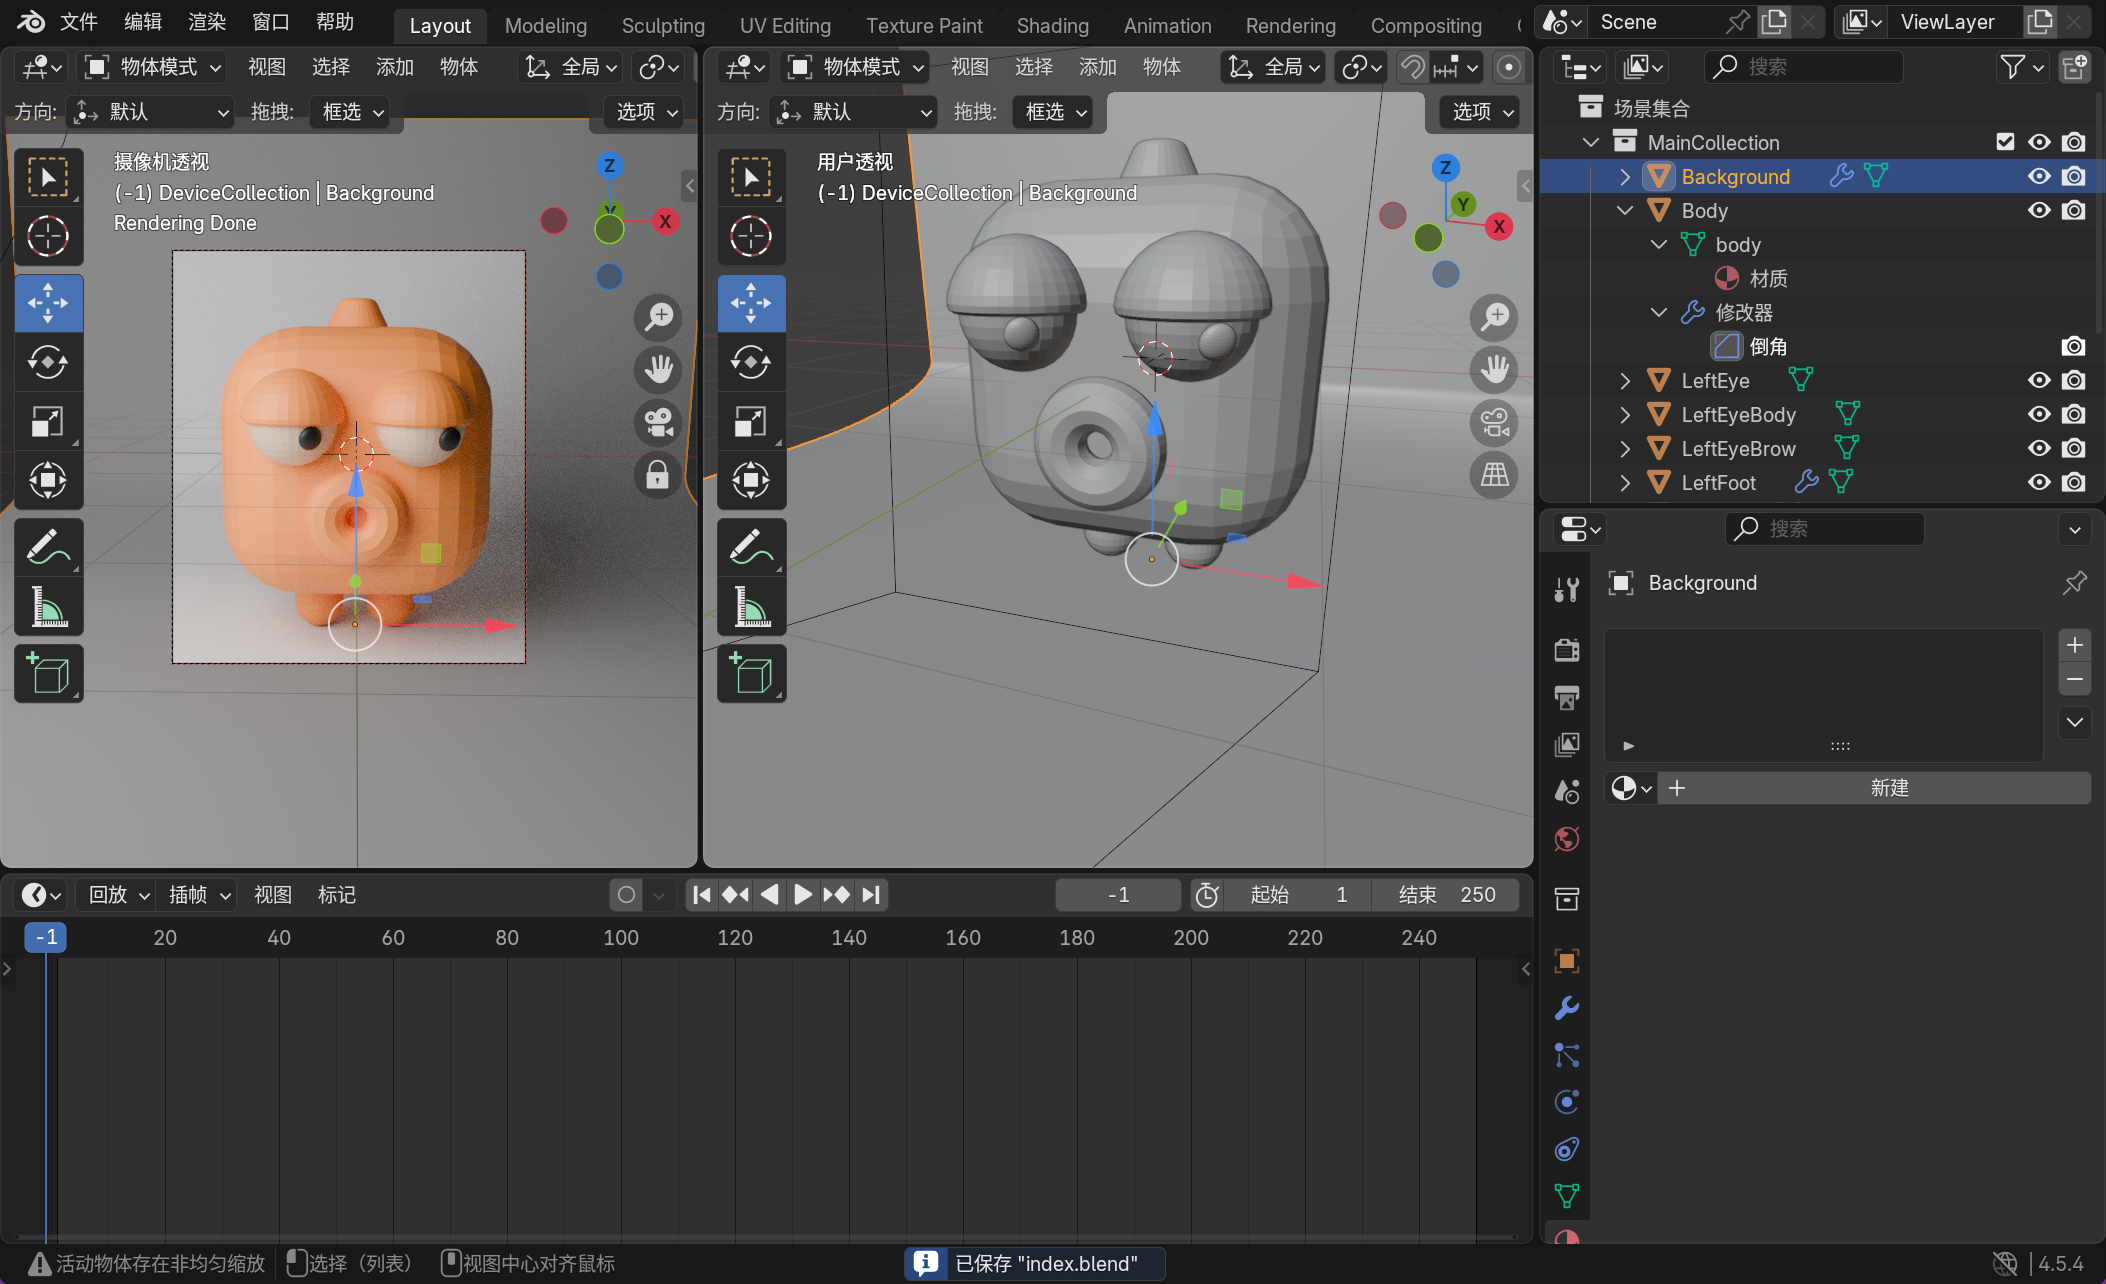Open the 渲染 menu
The width and height of the screenshot is (2106, 1284).
[206, 22]
